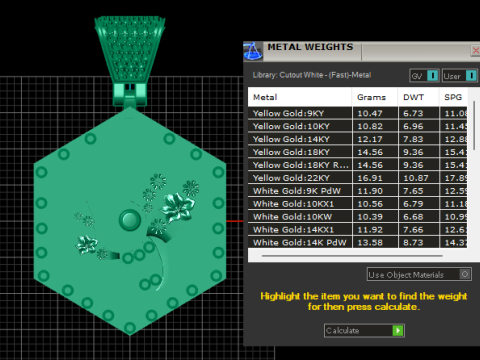Sort by the Metal column header
This screenshot has height=360, width=480.
(299, 97)
